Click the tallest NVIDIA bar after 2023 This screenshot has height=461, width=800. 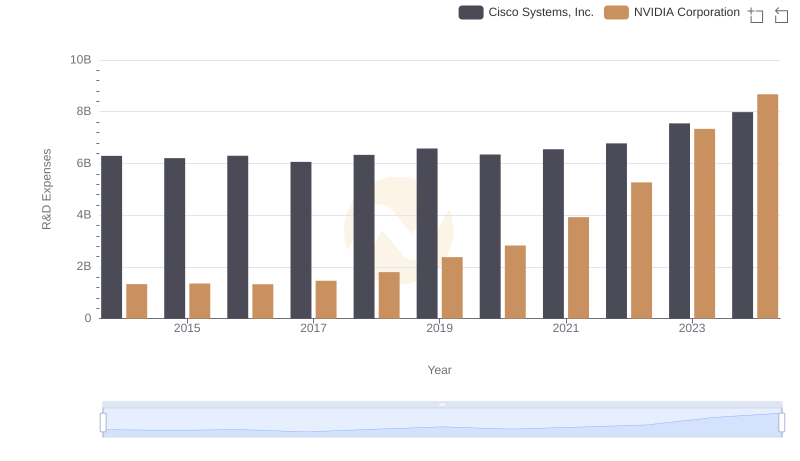point(768,207)
